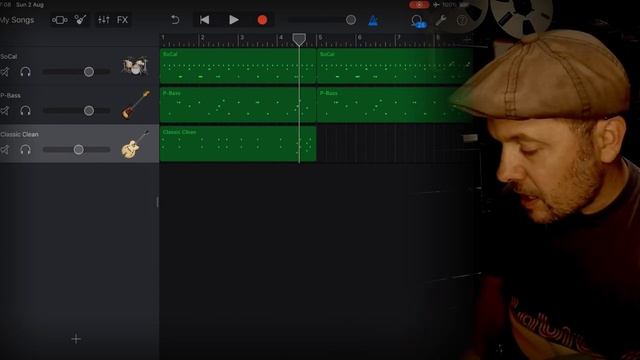Select the P-Bass guitar icon
This screenshot has height=360, width=640.
click(136, 105)
